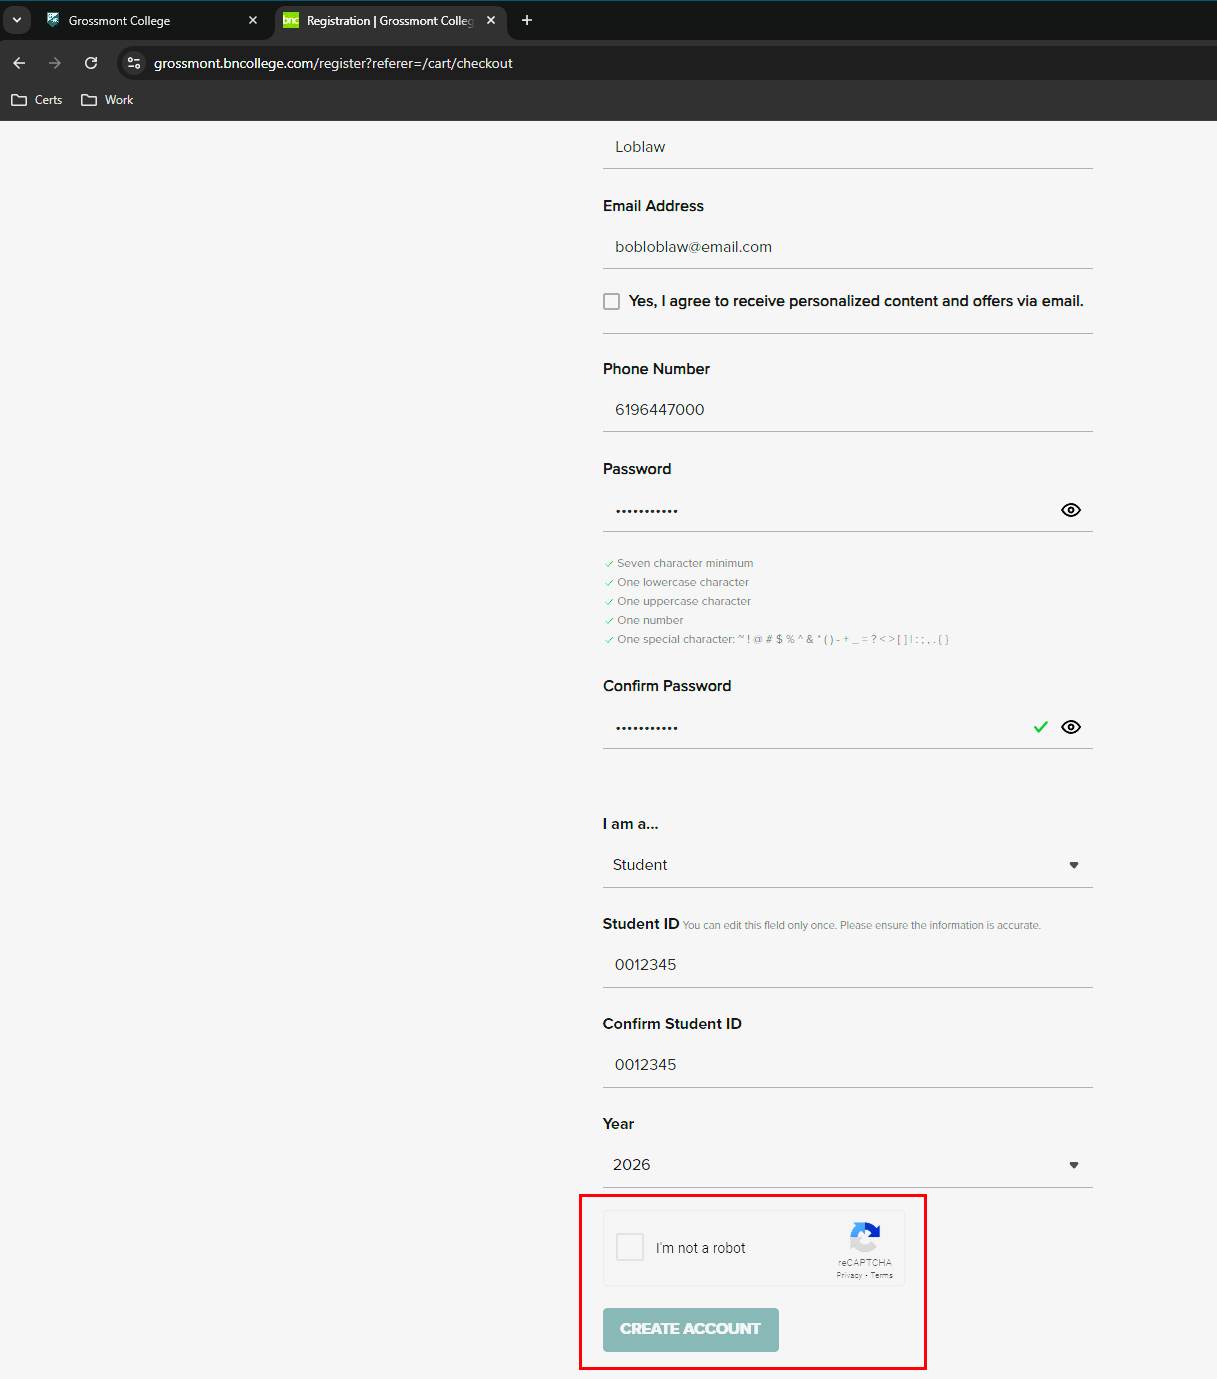Open the Work bookmark folder
Screen dimensions: 1217x1379
(107, 100)
